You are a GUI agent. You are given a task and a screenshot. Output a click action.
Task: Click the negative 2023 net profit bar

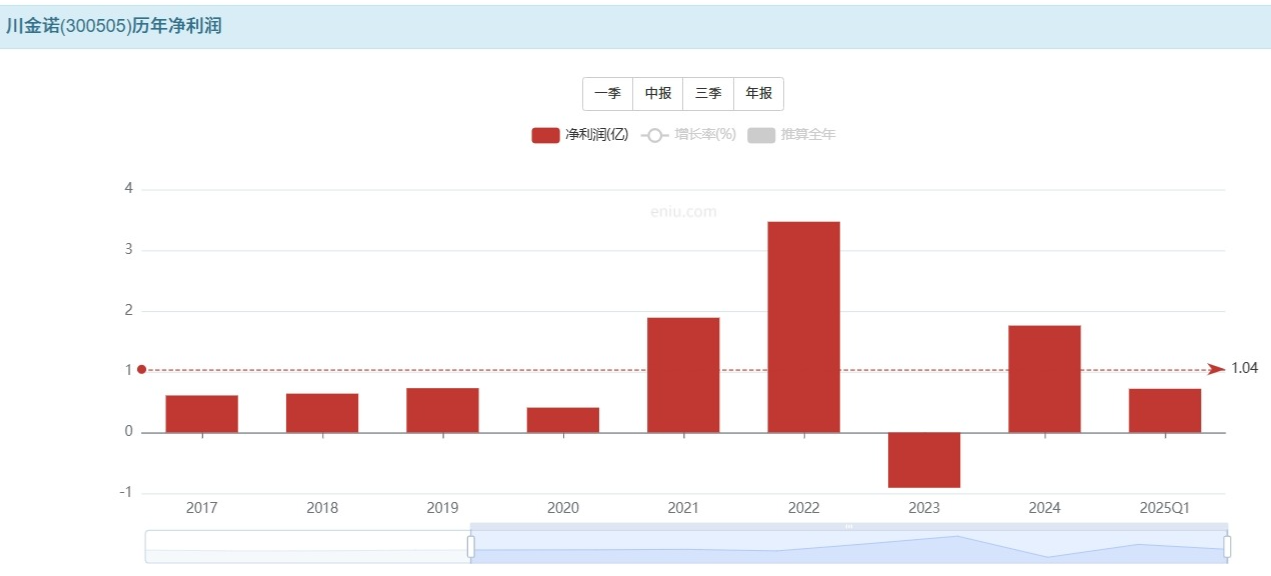pos(924,460)
